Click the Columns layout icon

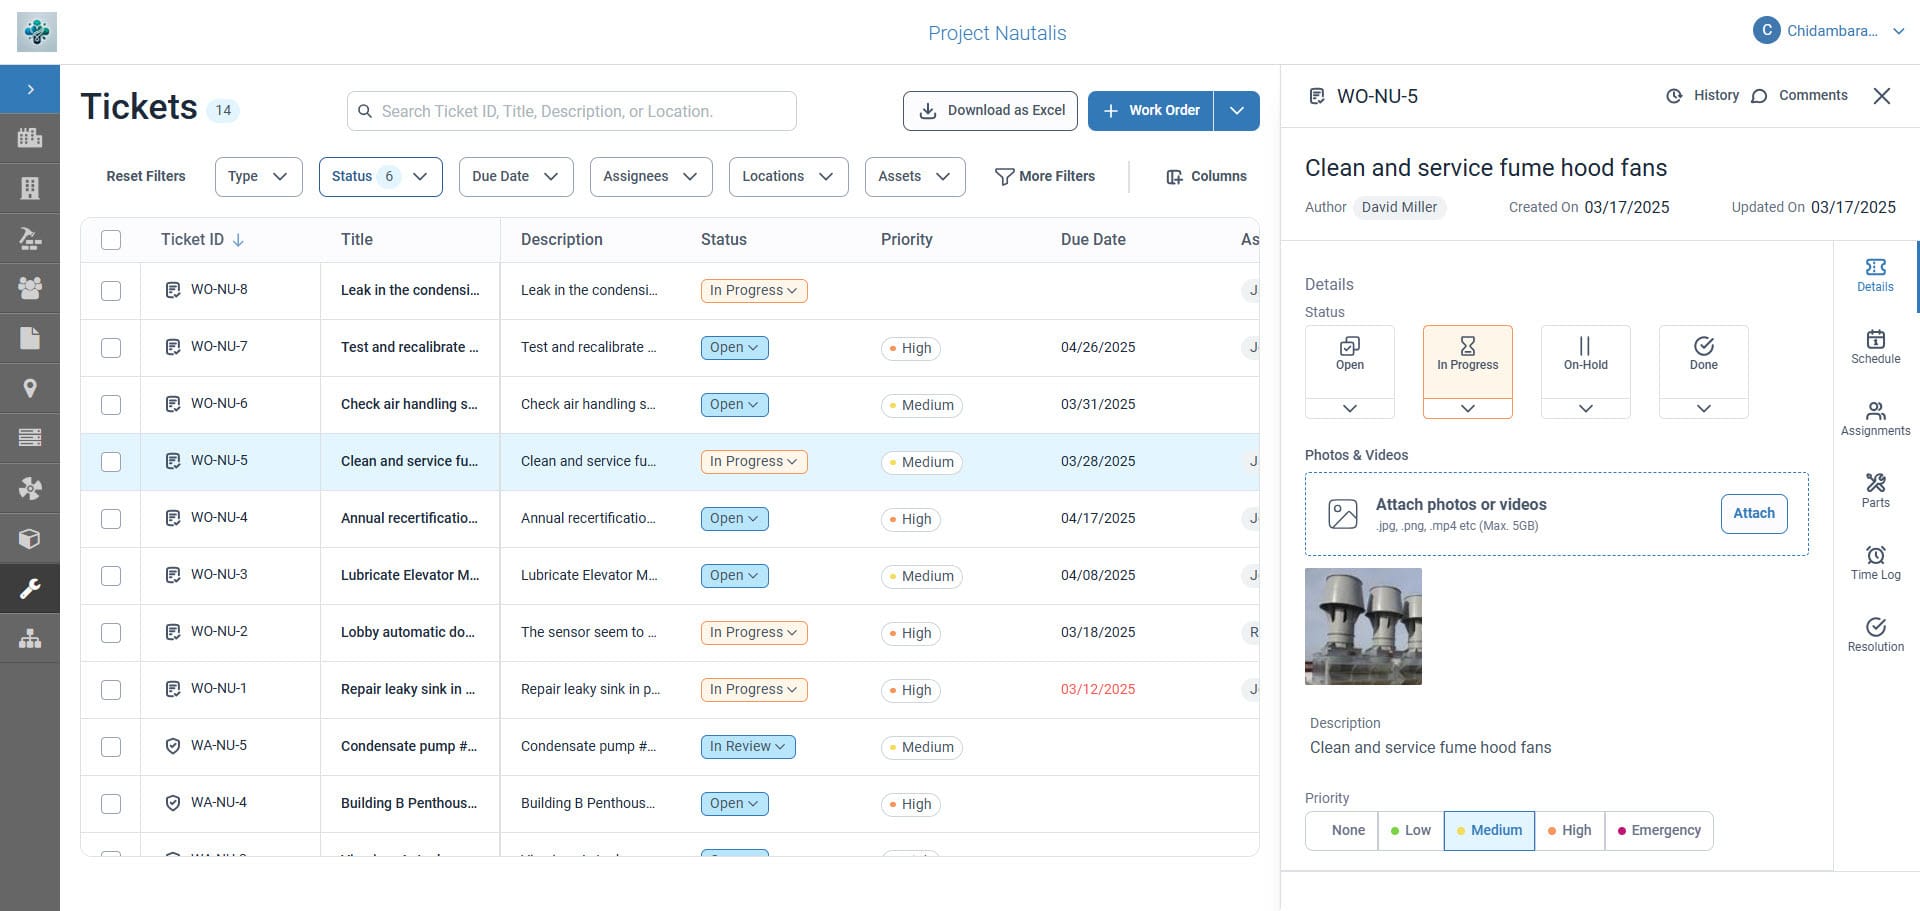[1174, 177]
